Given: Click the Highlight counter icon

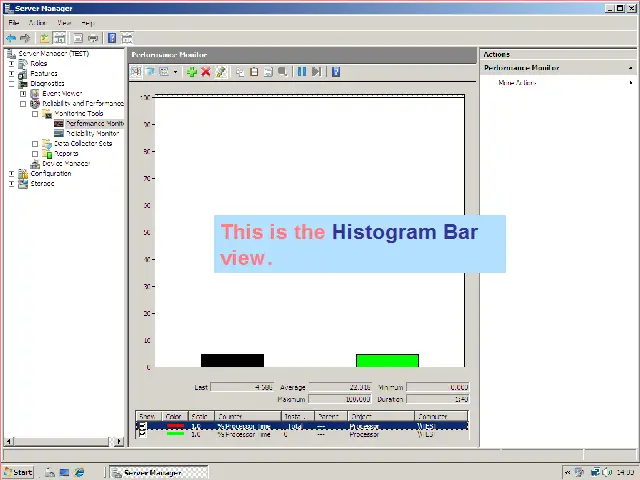Looking at the screenshot, I should pyautogui.click(x=221, y=72).
